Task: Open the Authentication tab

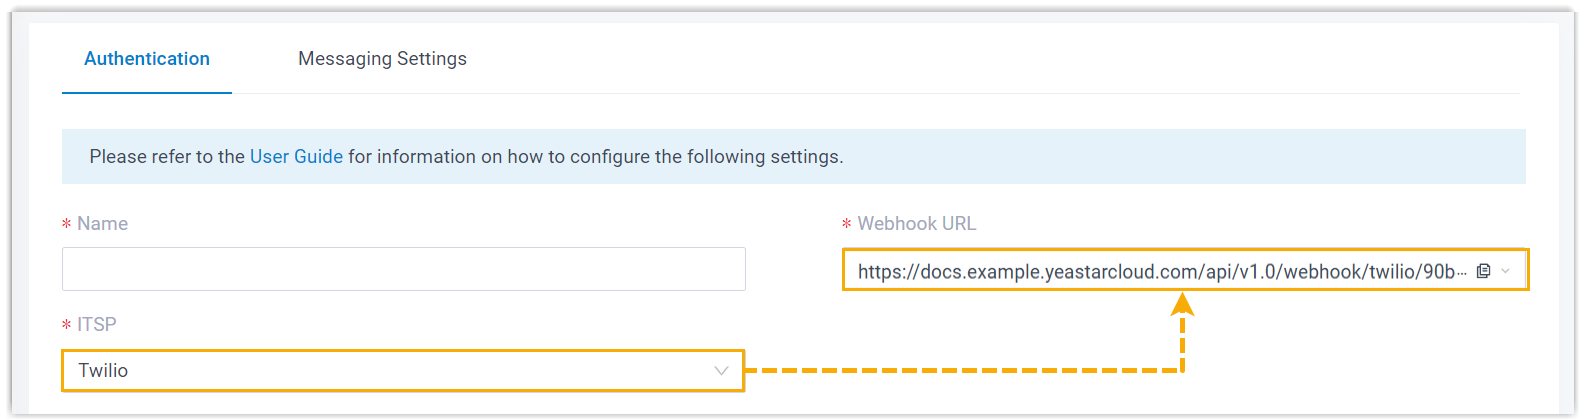Action: click(x=147, y=59)
